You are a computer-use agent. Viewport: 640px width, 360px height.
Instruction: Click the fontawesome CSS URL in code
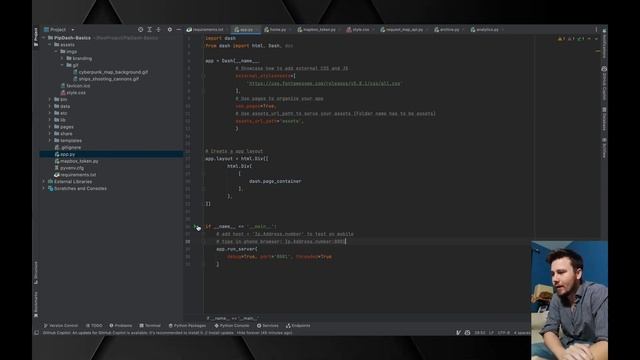324,83
